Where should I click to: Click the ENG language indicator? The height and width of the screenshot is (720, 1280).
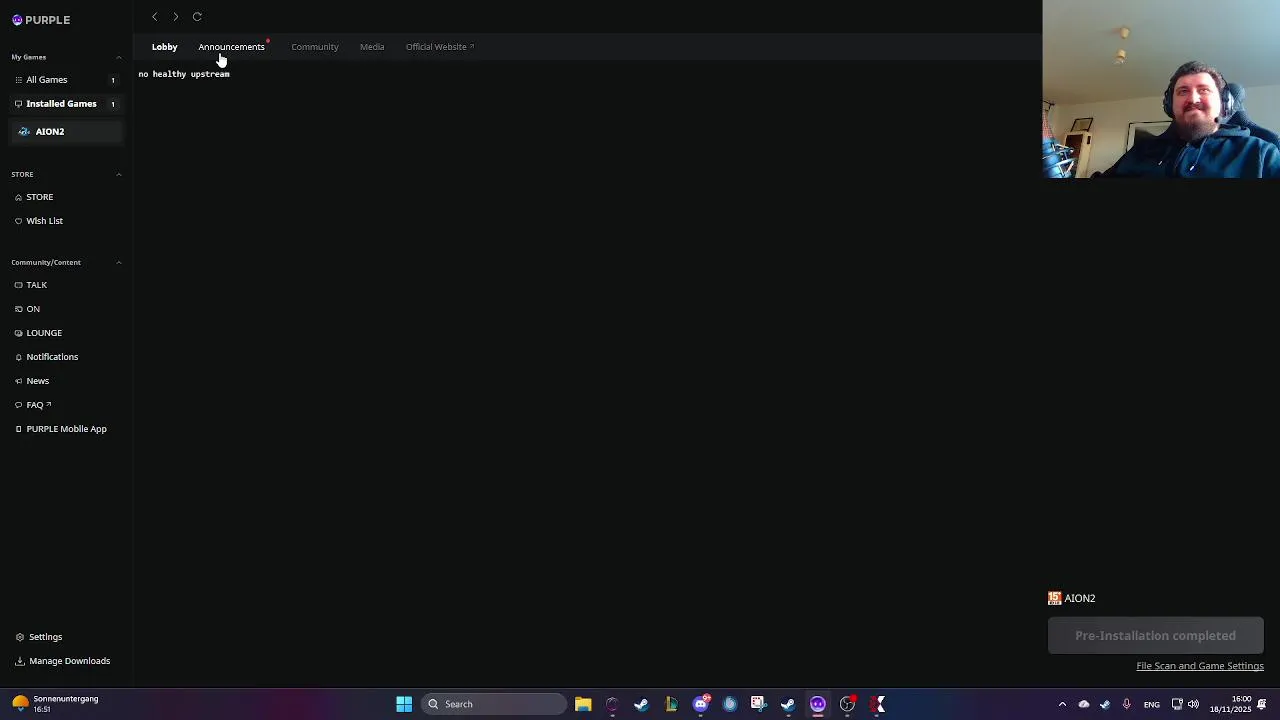tap(1152, 704)
